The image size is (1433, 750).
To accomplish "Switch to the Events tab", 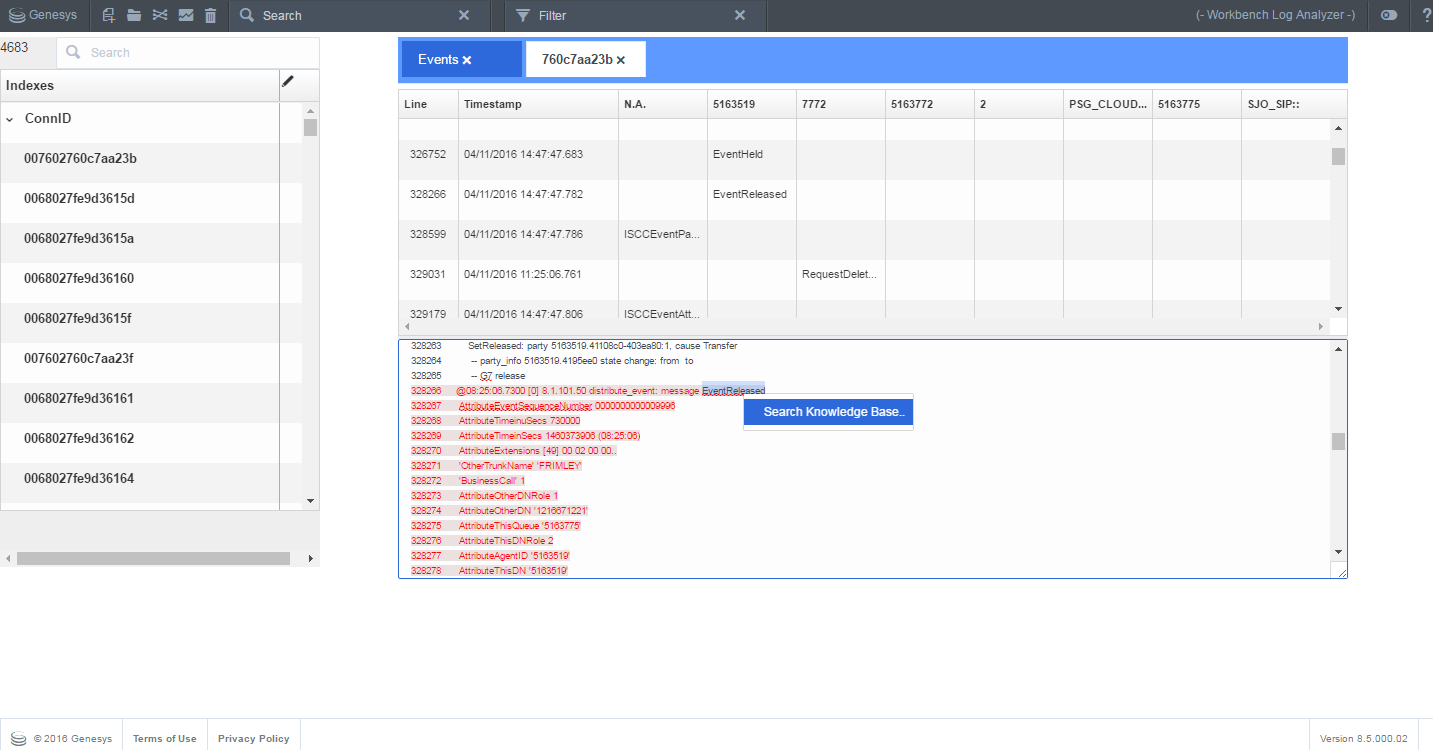I will (438, 60).
